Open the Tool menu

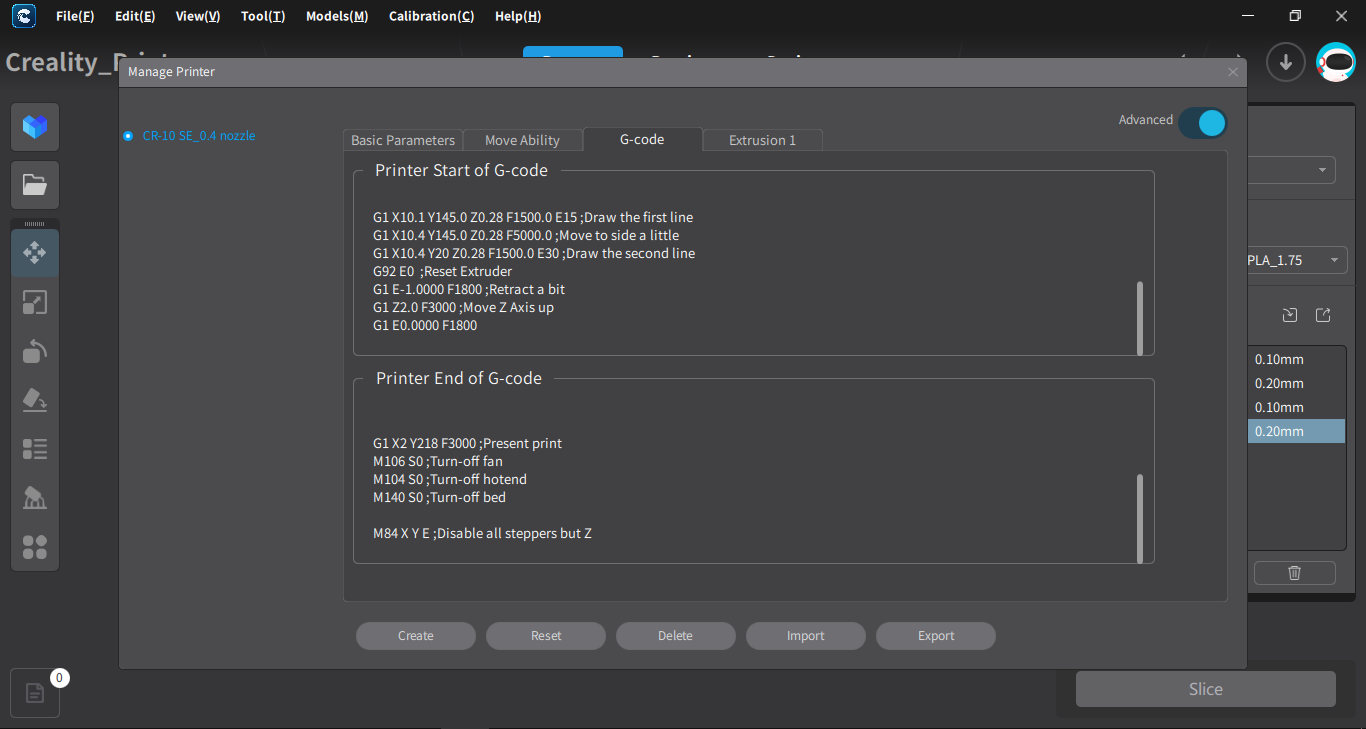click(263, 16)
